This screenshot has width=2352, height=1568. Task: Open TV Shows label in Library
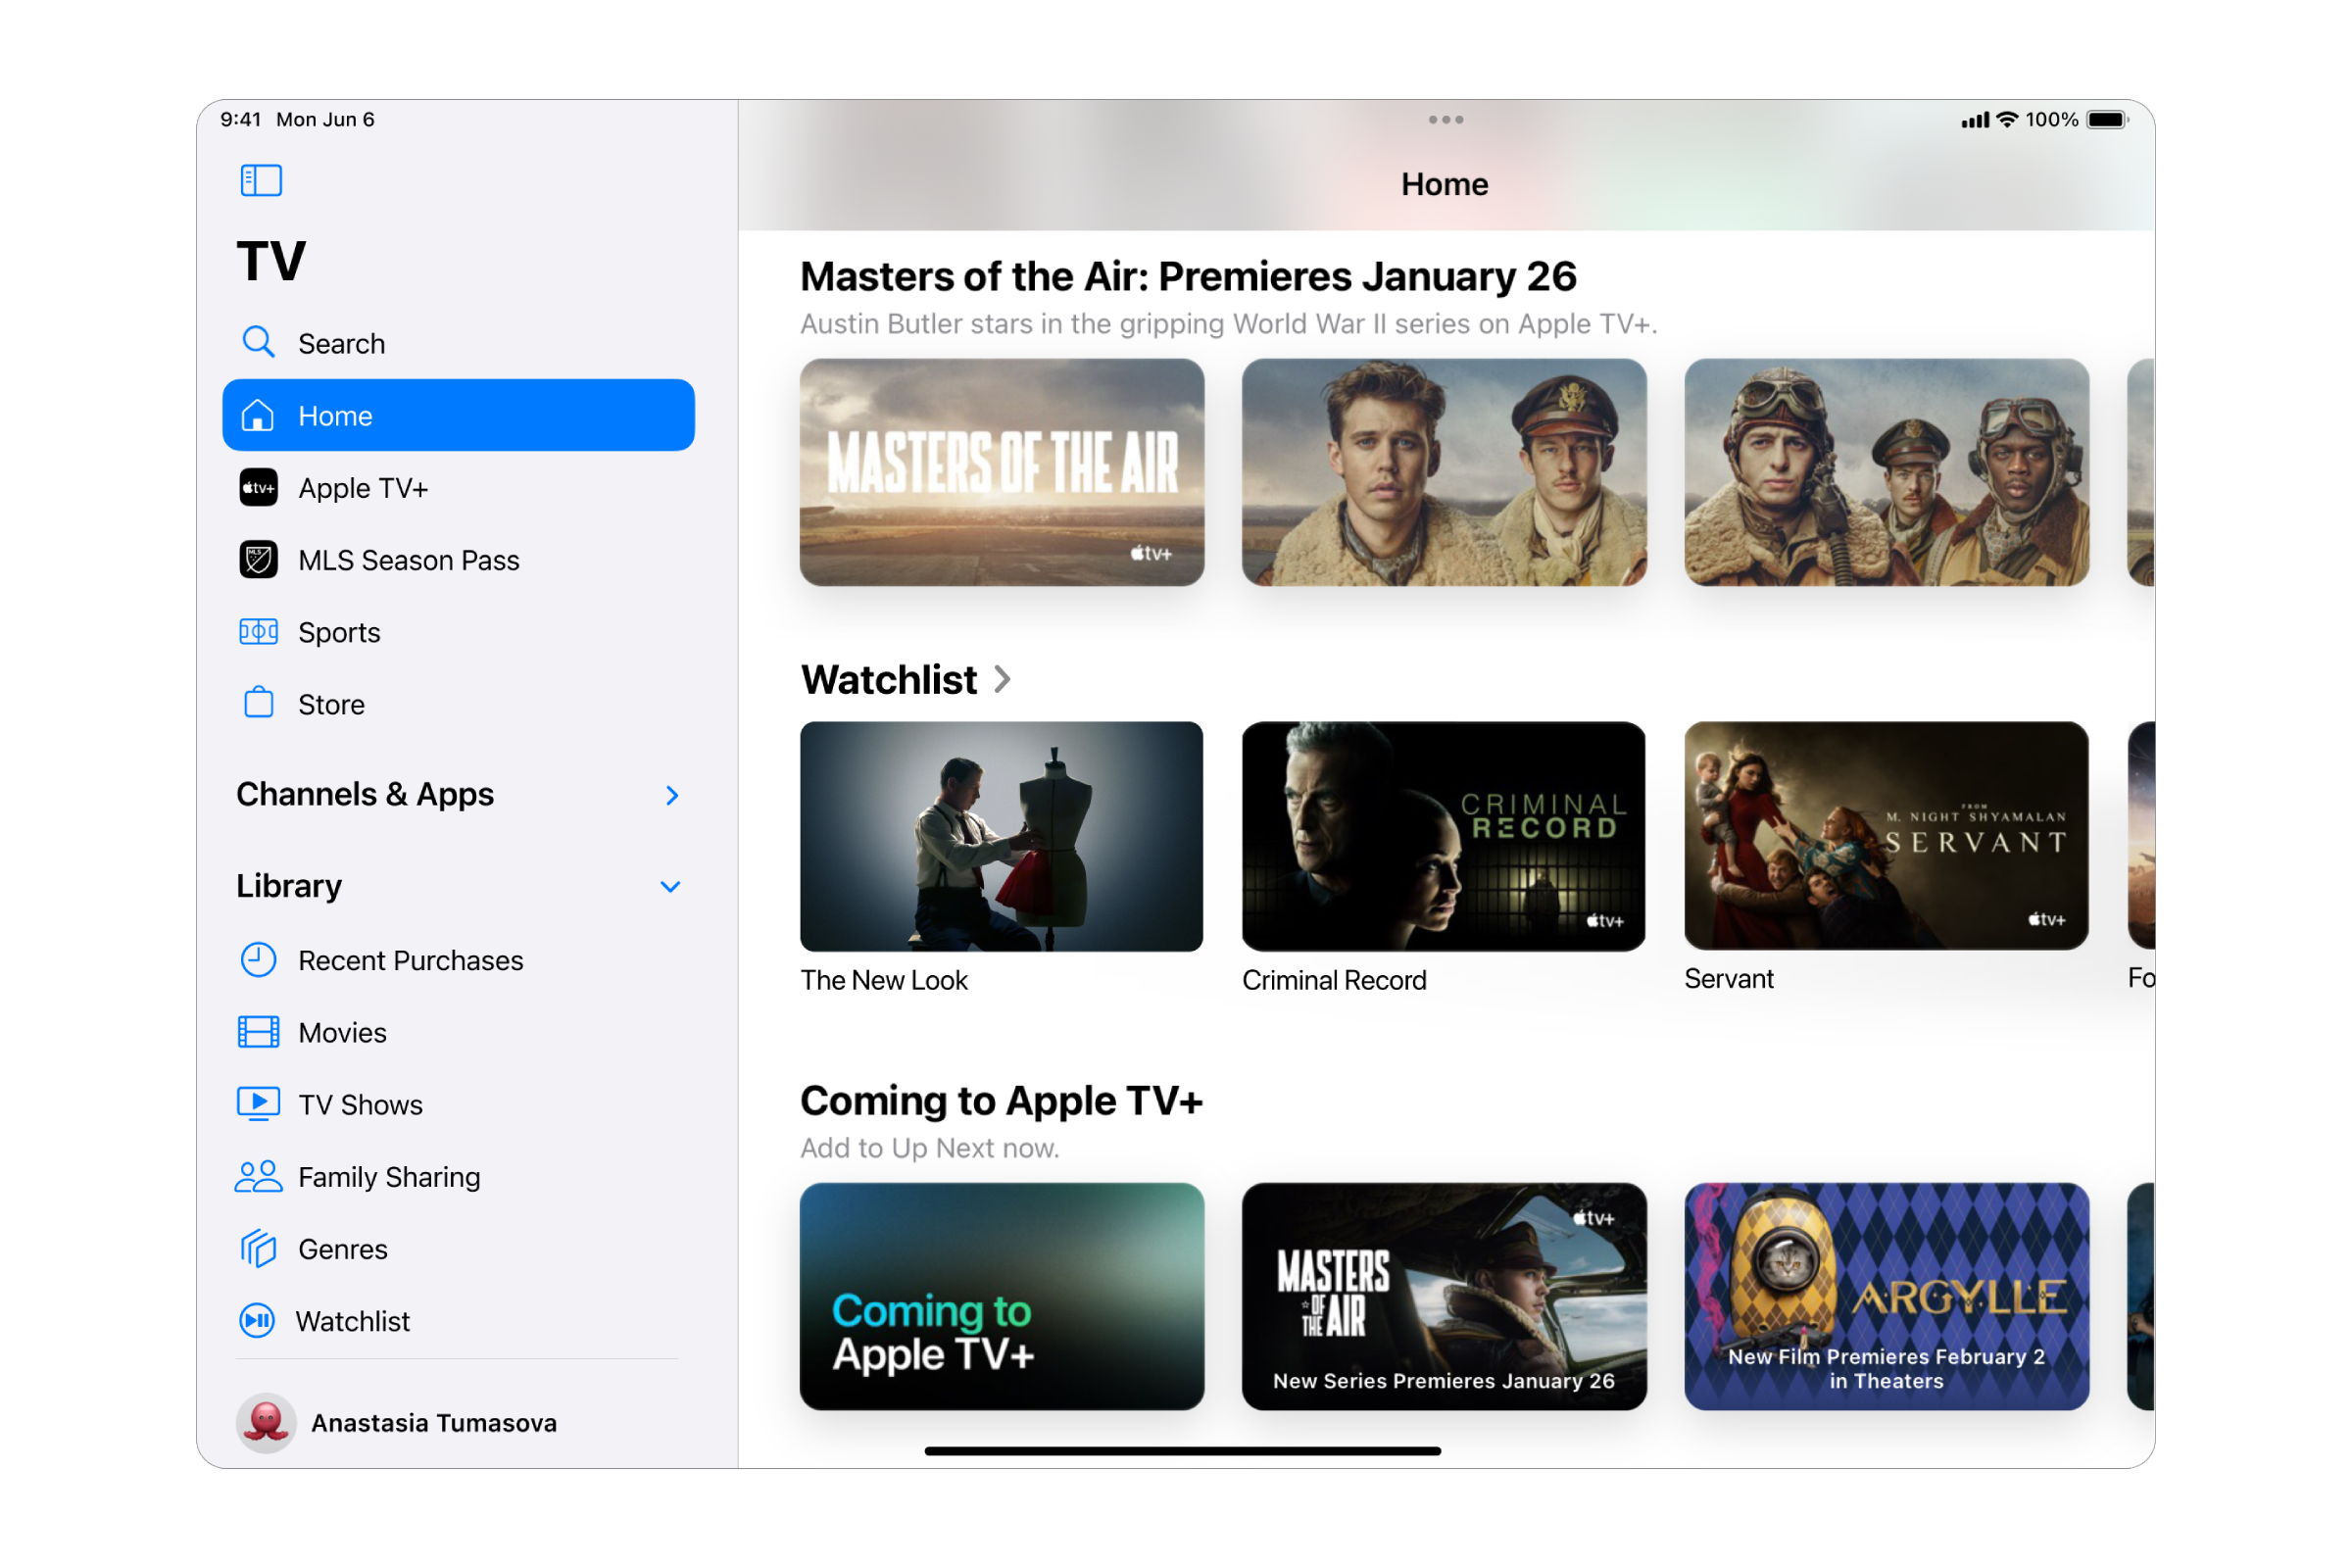click(360, 1104)
